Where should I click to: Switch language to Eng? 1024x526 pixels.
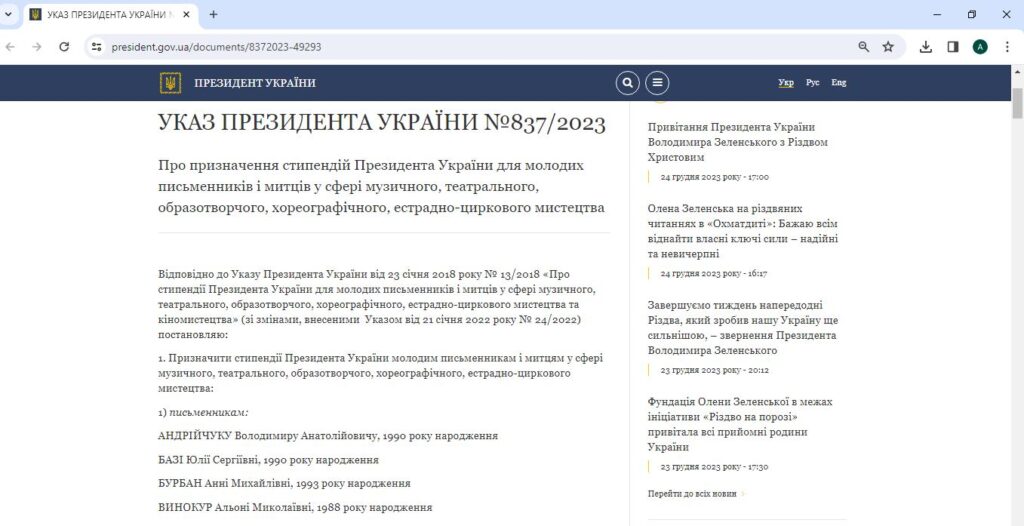tap(838, 83)
